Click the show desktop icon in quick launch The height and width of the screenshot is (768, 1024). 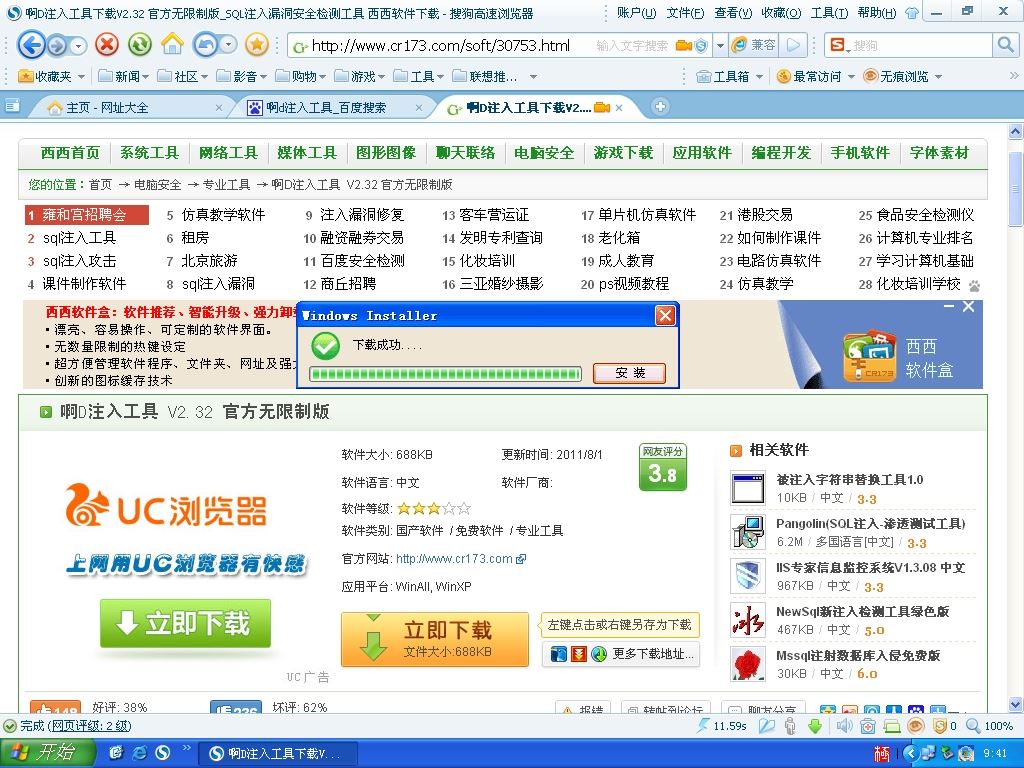click(x=116, y=753)
